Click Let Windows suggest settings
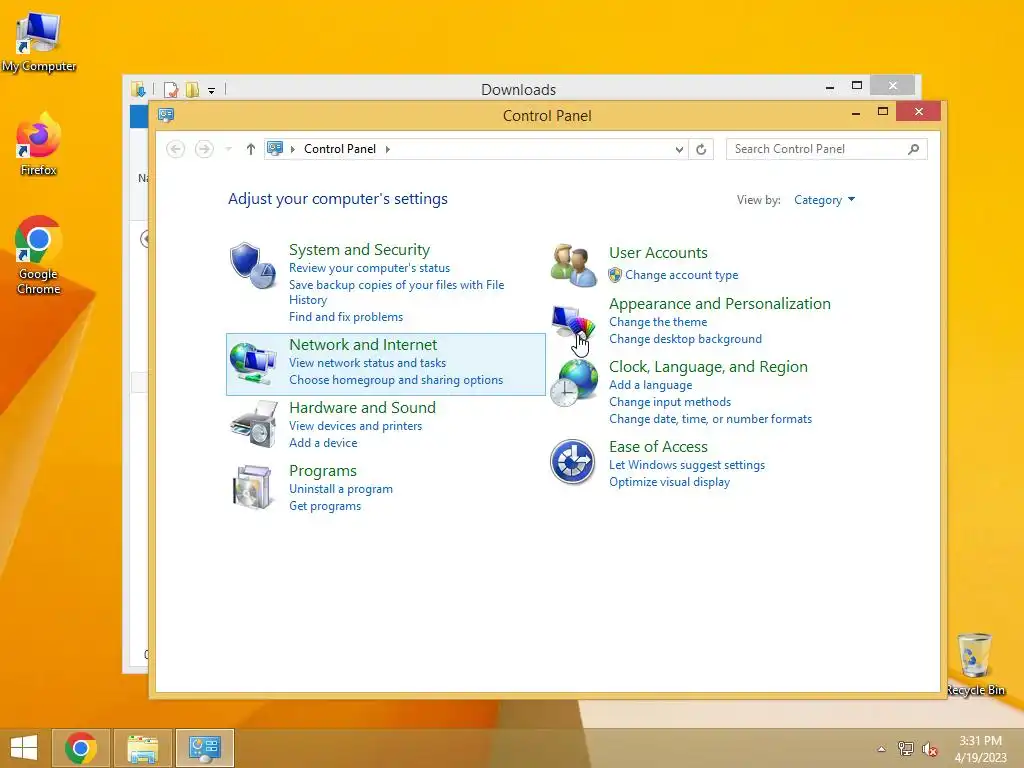 pos(686,465)
